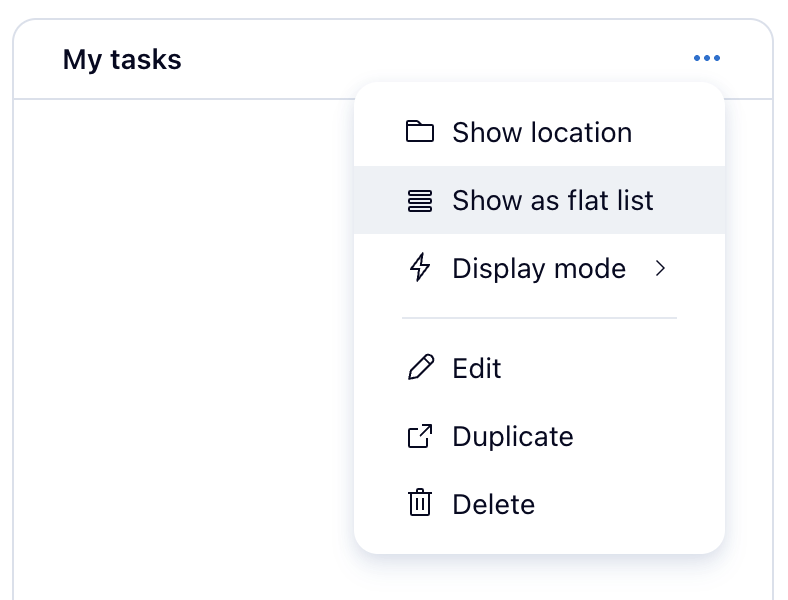Click the widget area beneath the open menu
The height and width of the screenshot is (600, 788).
click(540, 578)
